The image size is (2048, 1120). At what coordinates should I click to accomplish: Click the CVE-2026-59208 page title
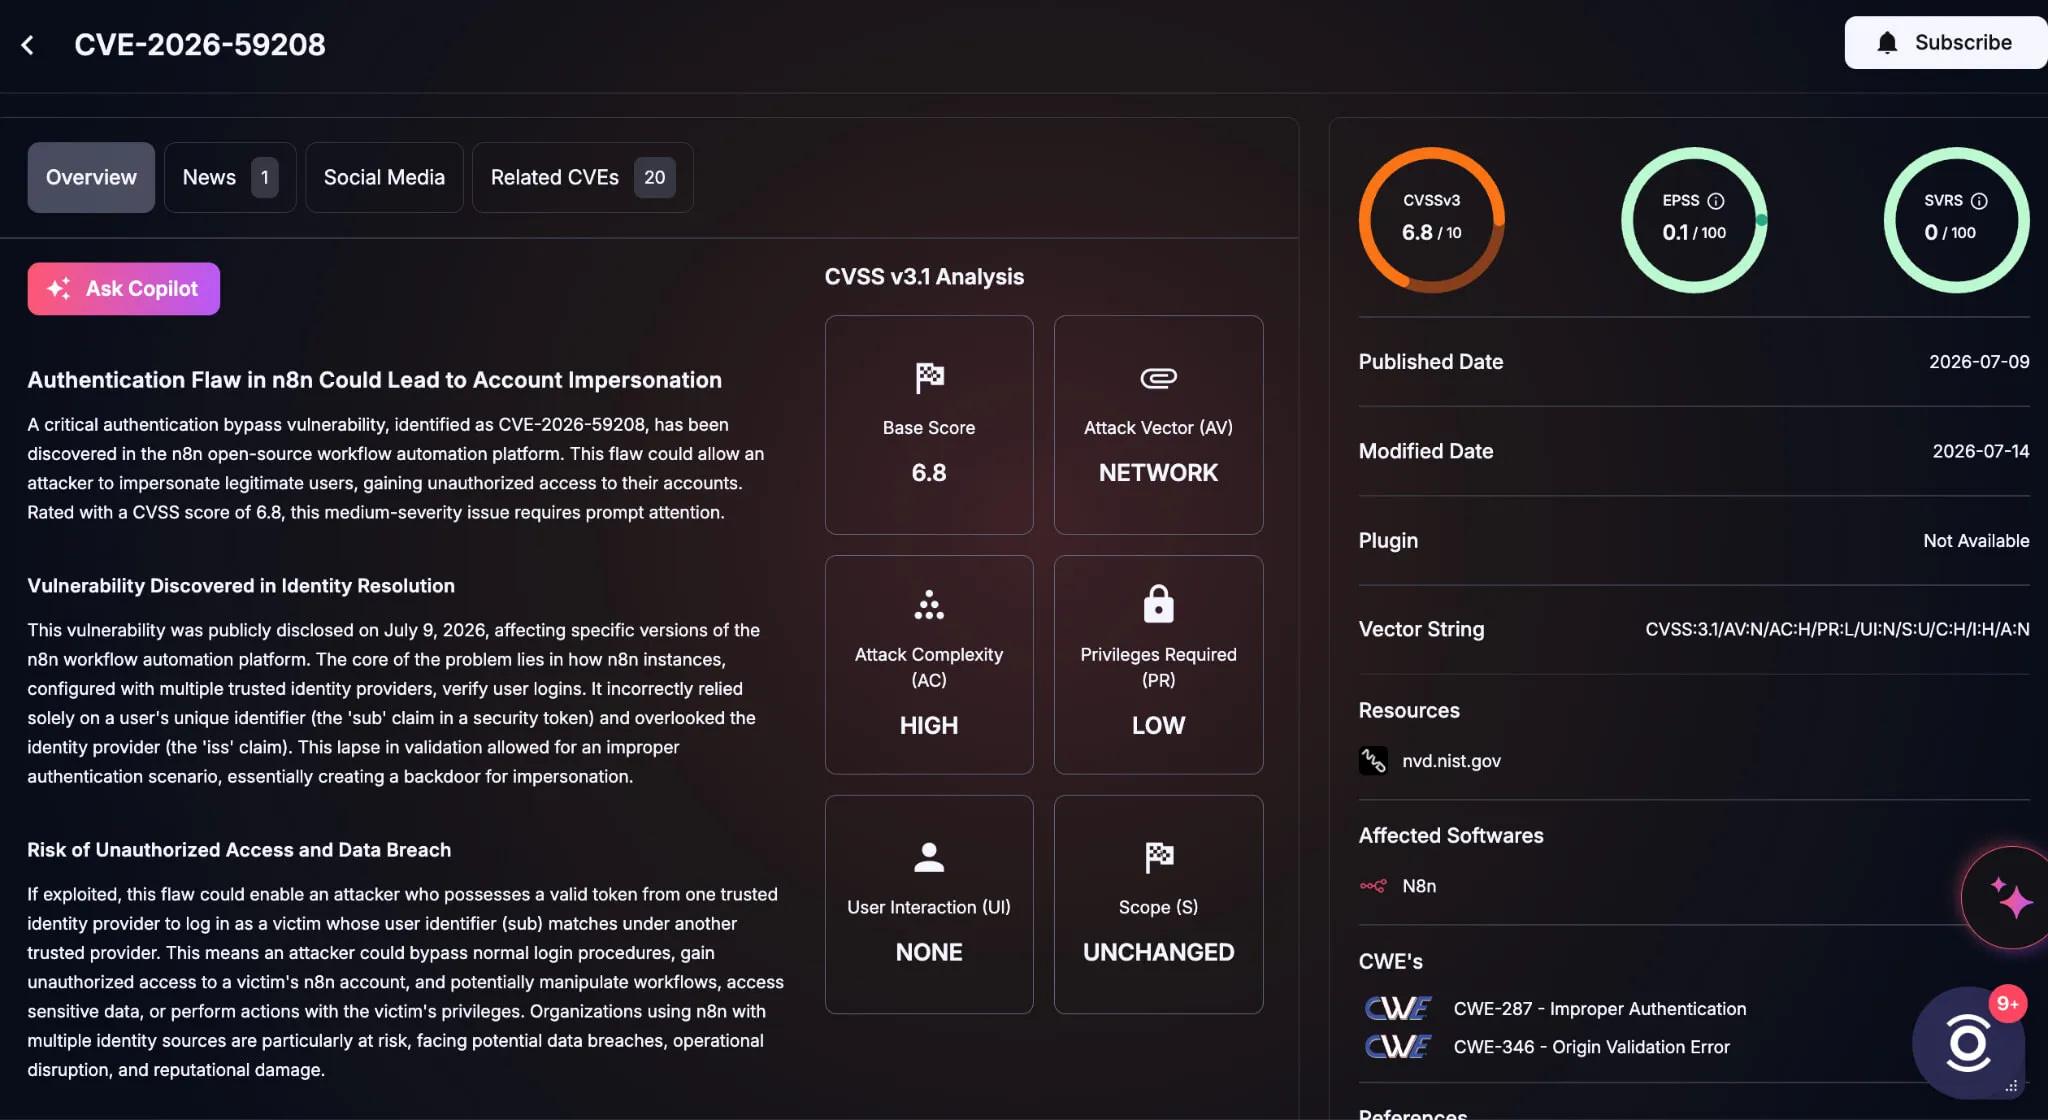point(200,45)
